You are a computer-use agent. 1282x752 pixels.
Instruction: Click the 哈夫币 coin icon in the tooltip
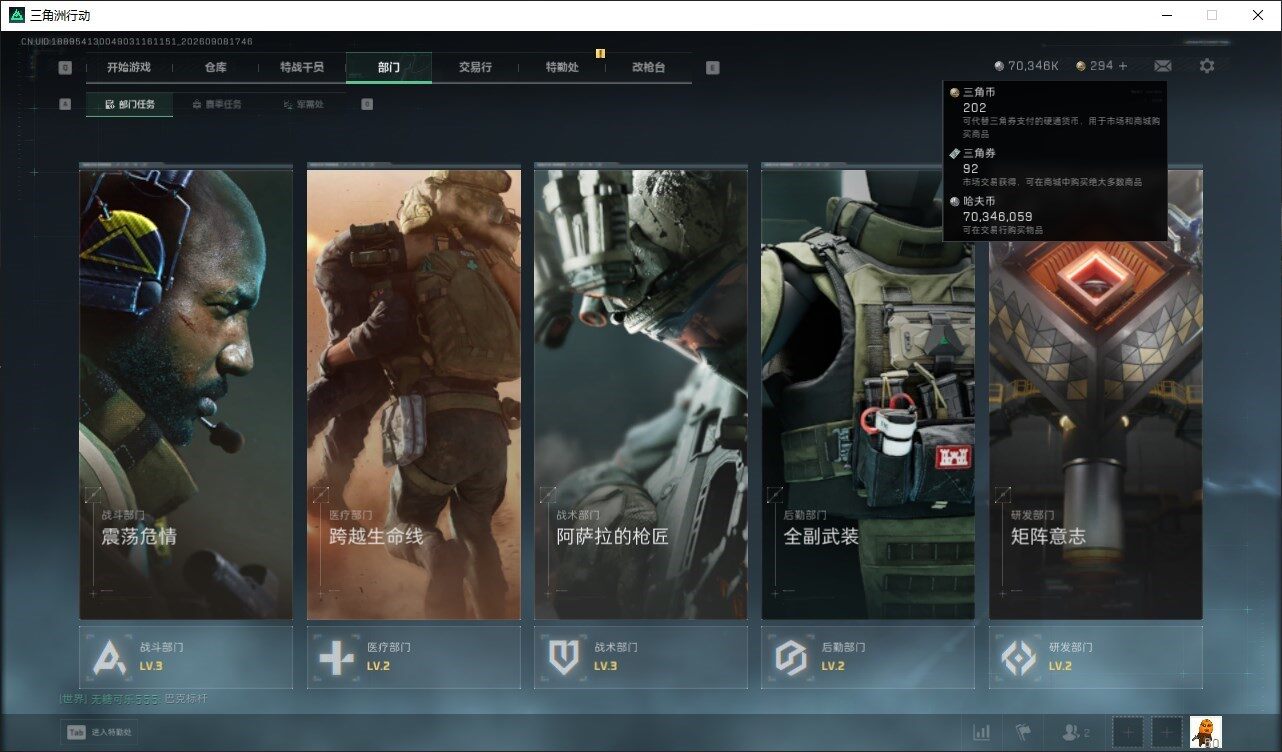955,202
